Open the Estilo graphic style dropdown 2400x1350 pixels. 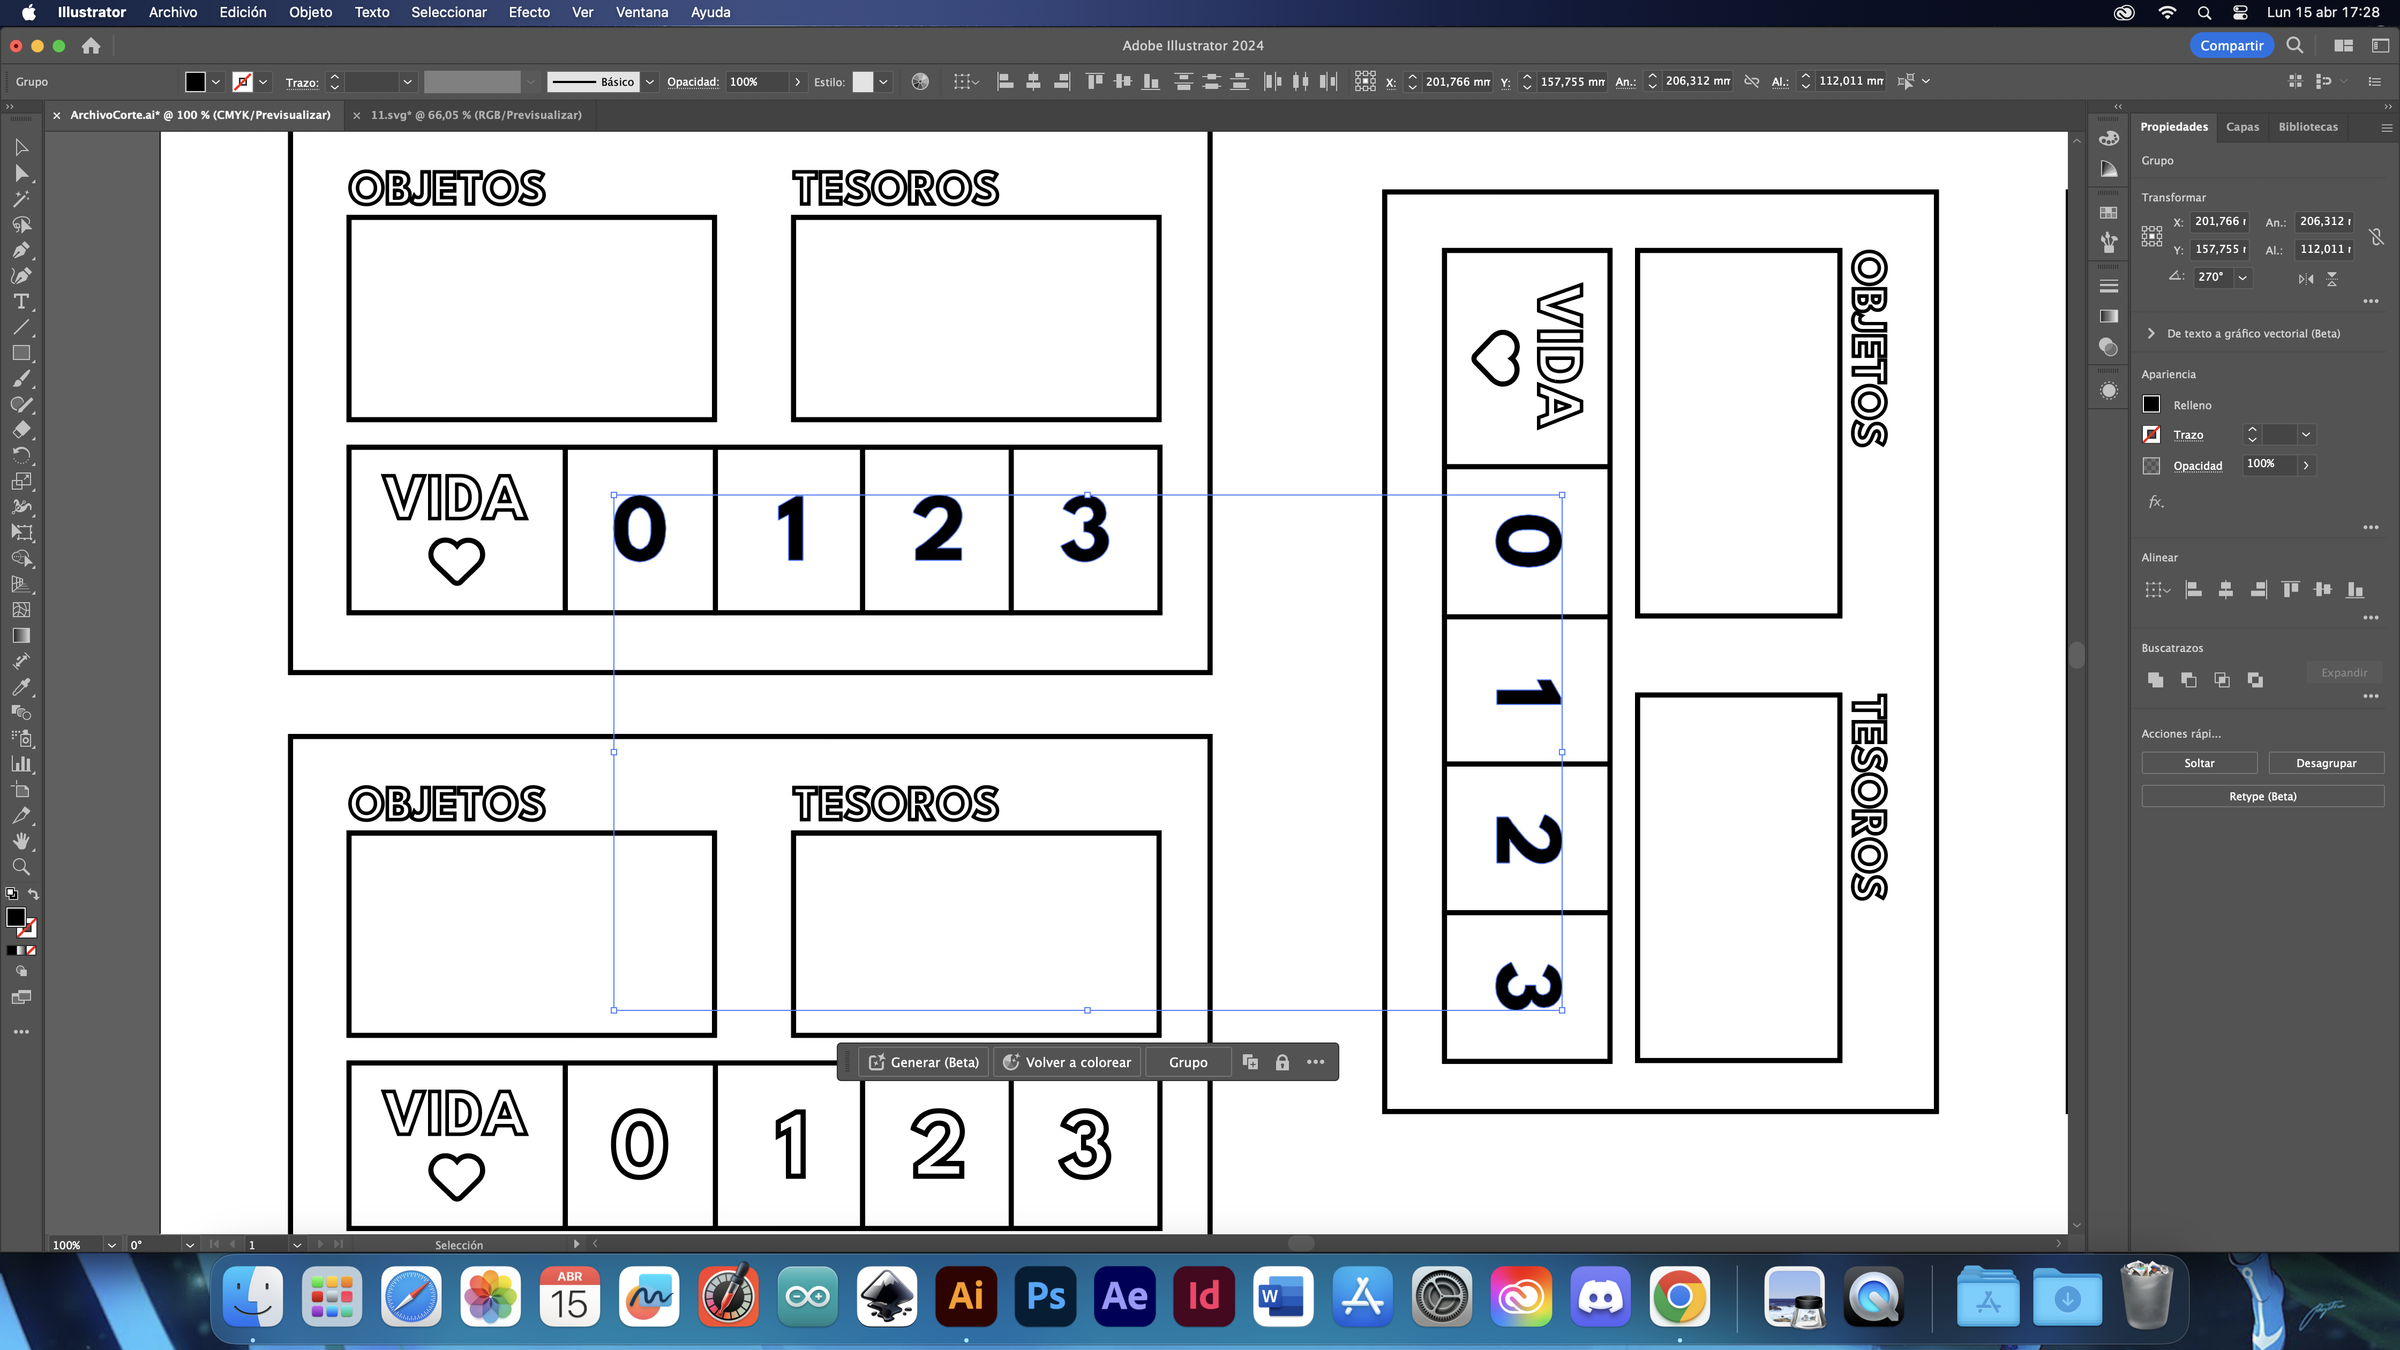(x=883, y=82)
